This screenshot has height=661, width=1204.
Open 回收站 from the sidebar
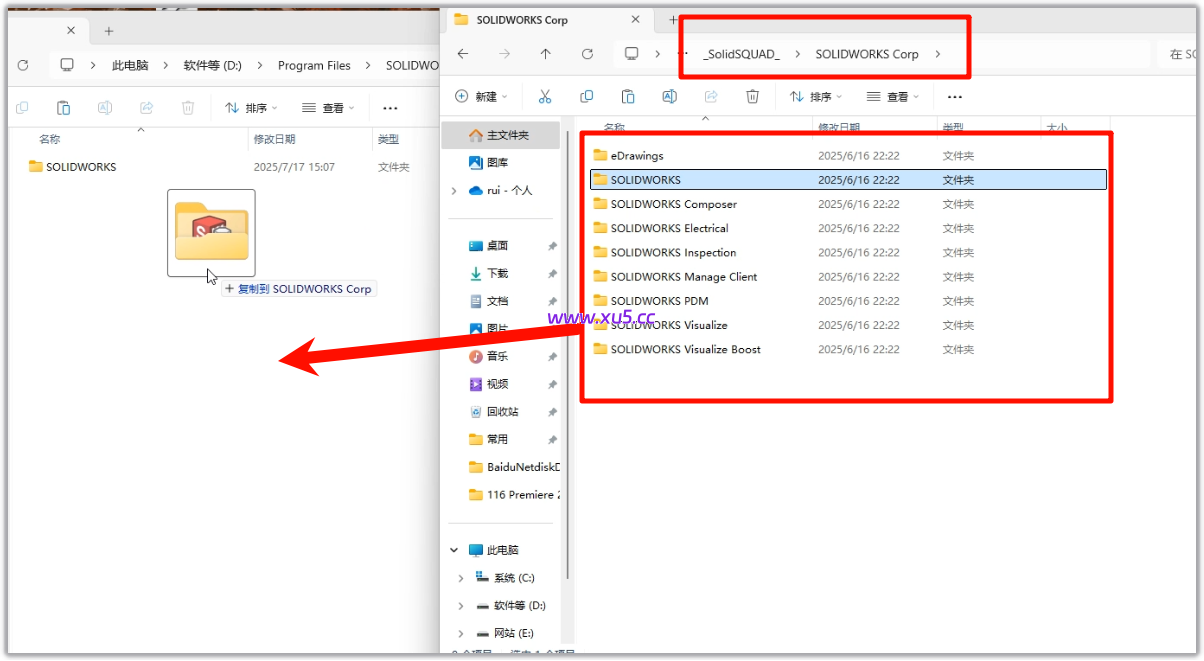501,411
